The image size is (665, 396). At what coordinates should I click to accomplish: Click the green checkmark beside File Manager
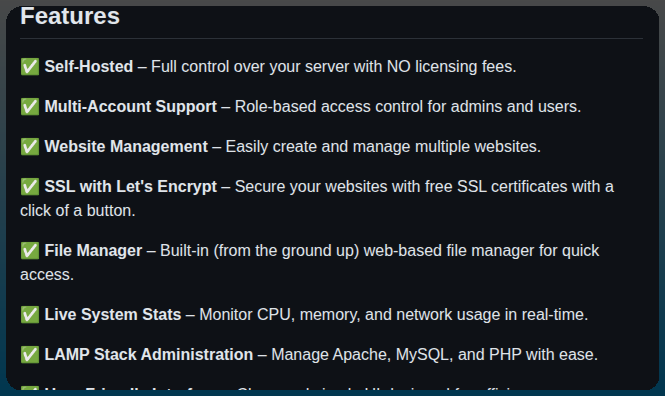point(30,251)
